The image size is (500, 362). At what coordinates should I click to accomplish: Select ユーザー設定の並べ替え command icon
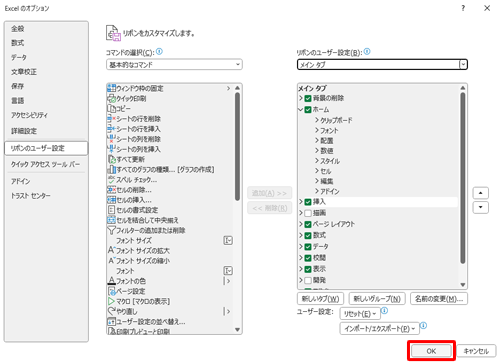111,321
